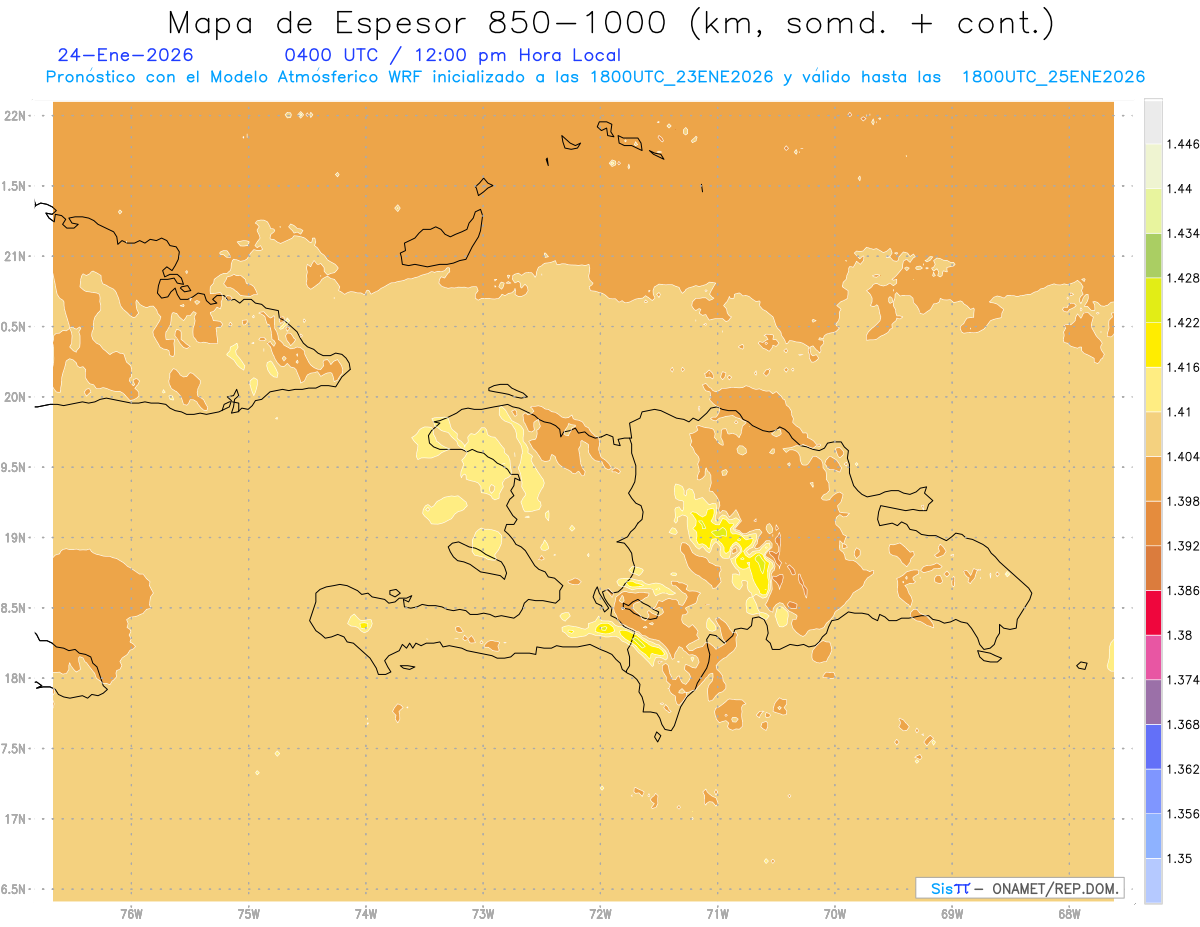1200x927 pixels.
Task: Click the legend value '1.38'
Action: (1180, 635)
